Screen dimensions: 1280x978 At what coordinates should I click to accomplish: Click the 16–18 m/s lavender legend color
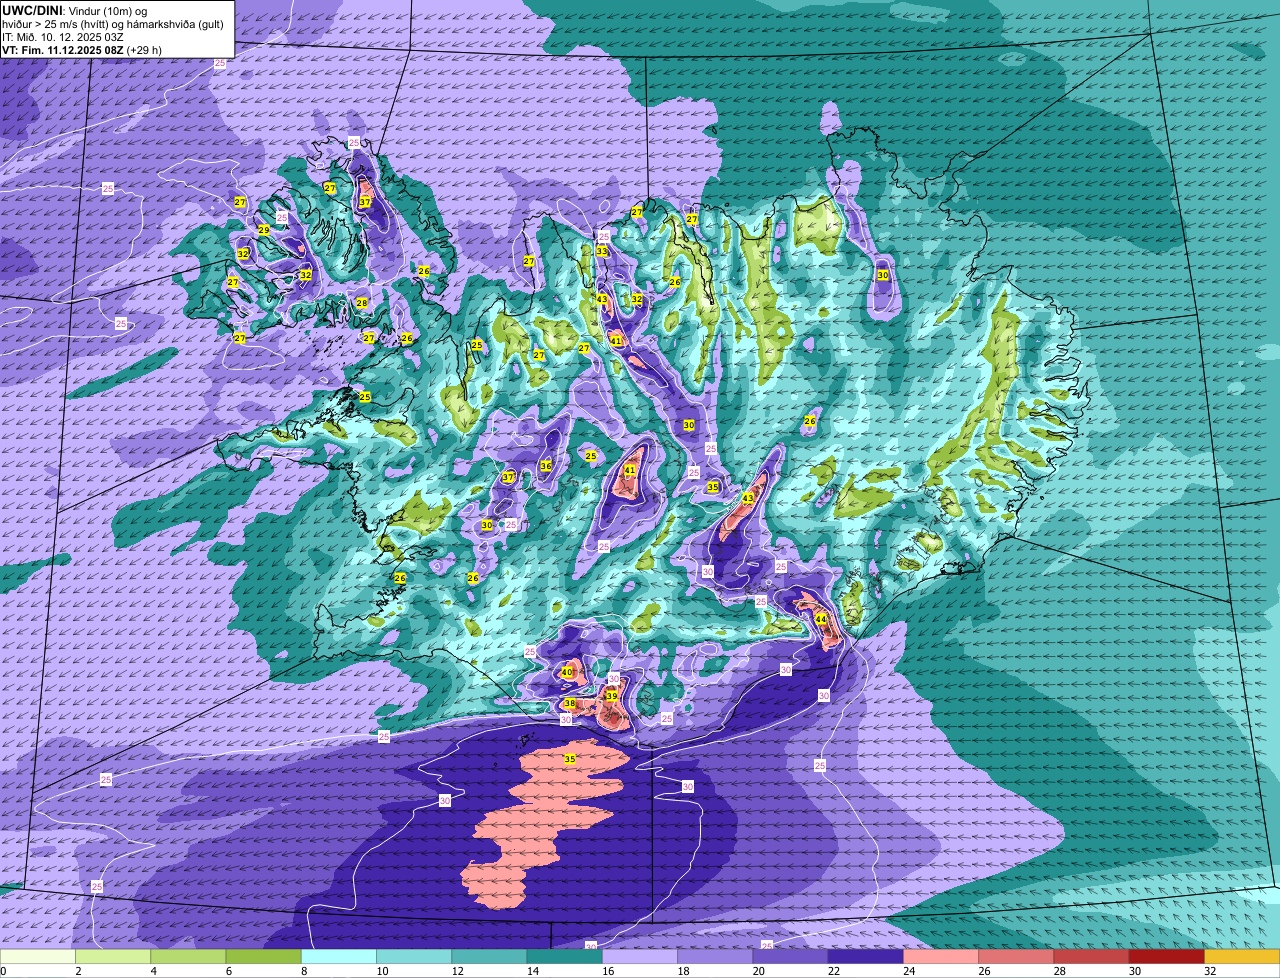click(x=640, y=956)
